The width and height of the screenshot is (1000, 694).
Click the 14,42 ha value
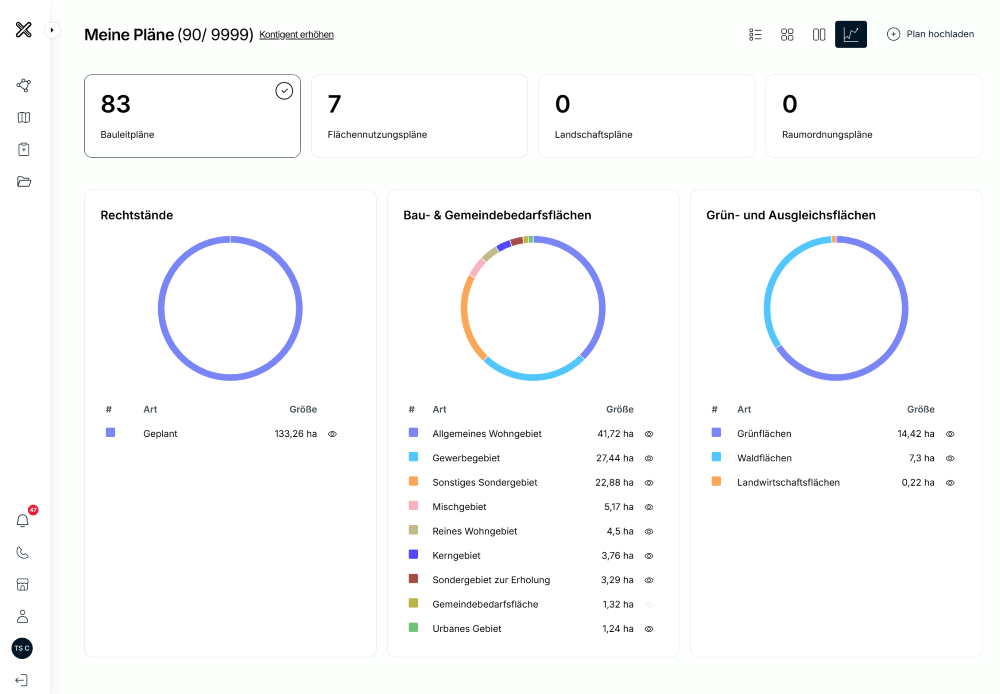tap(916, 434)
